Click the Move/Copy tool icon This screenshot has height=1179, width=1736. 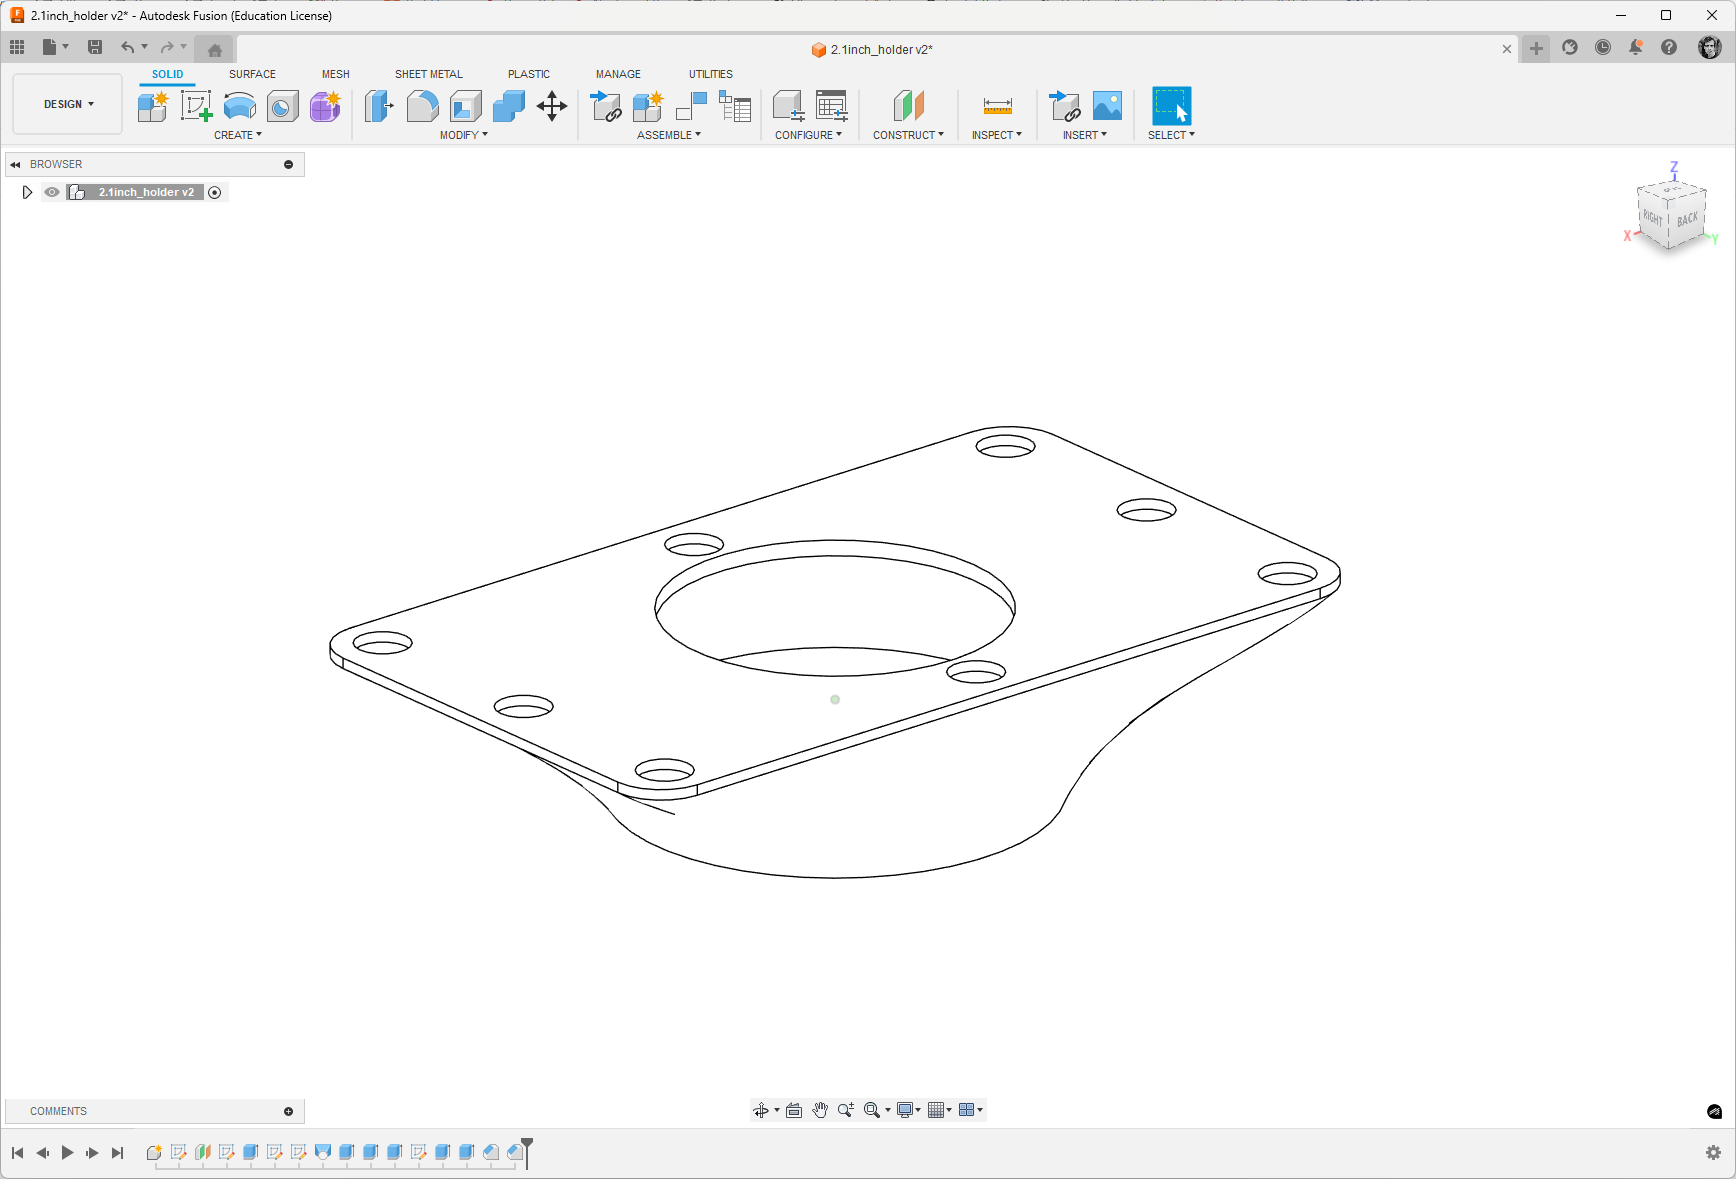[x=552, y=106]
